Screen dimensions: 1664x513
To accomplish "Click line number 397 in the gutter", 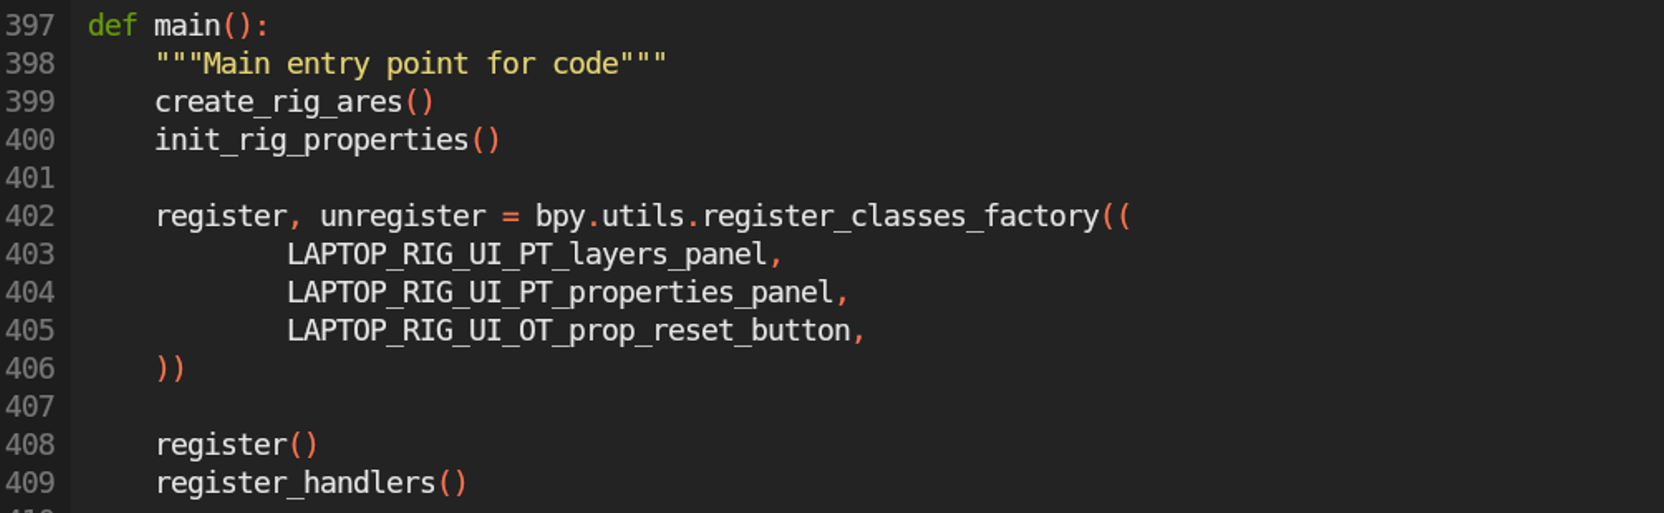I will click(30, 25).
